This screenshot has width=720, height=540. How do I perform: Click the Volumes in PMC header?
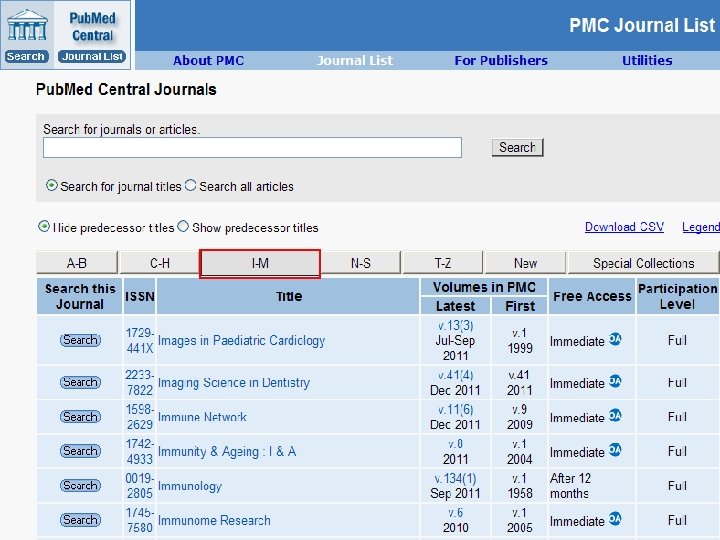(x=484, y=287)
